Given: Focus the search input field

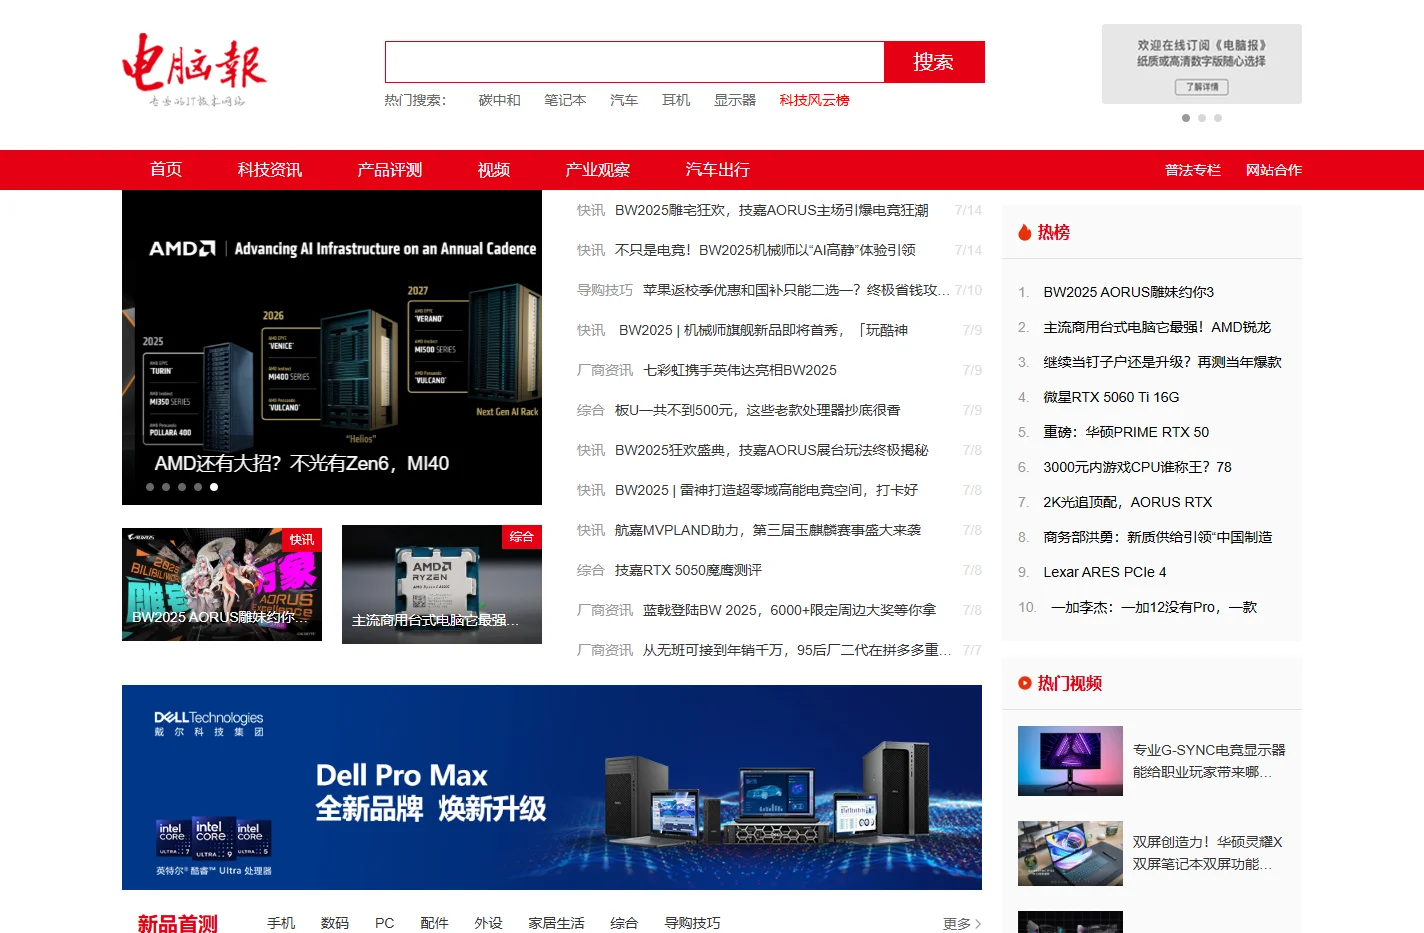Looking at the screenshot, I should 635,62.
